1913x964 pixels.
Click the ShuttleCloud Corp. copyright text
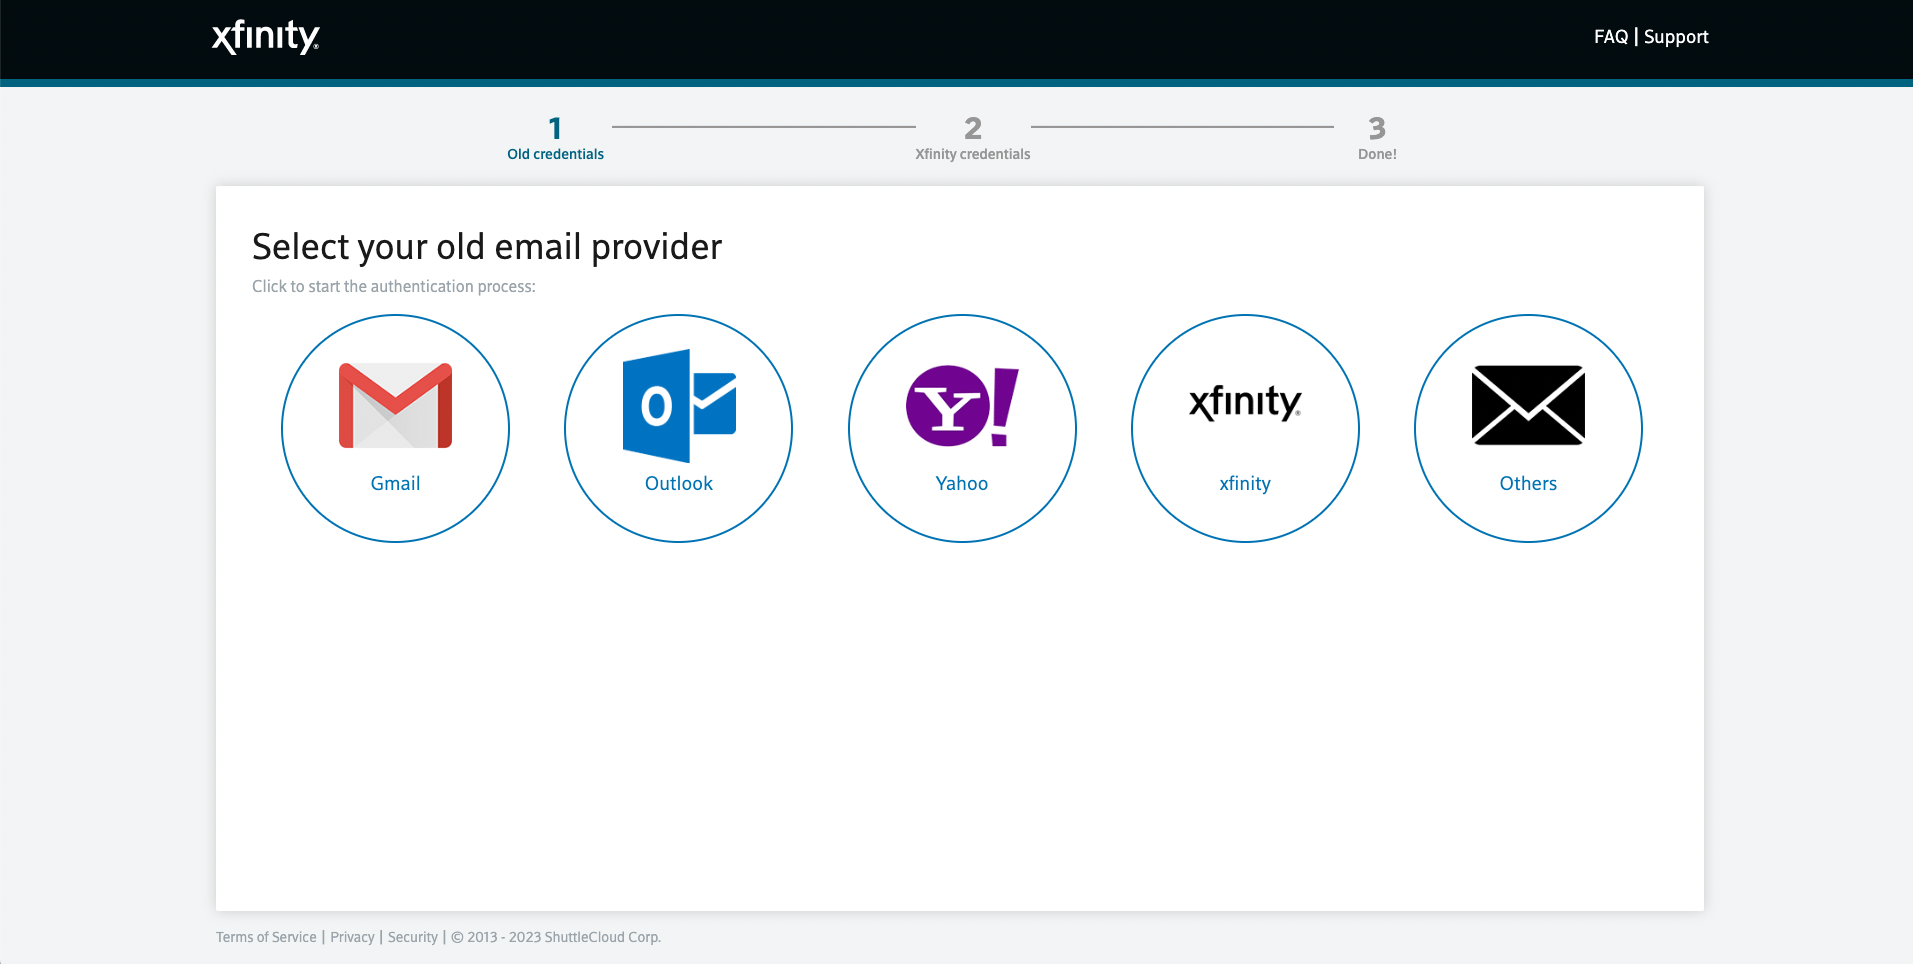tap(556, 937)
